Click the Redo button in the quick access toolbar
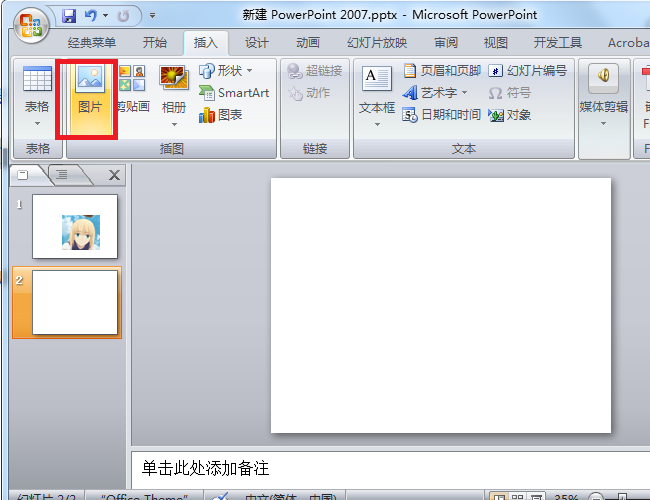Viewport: 650px width, 500px height. [123, 16]
